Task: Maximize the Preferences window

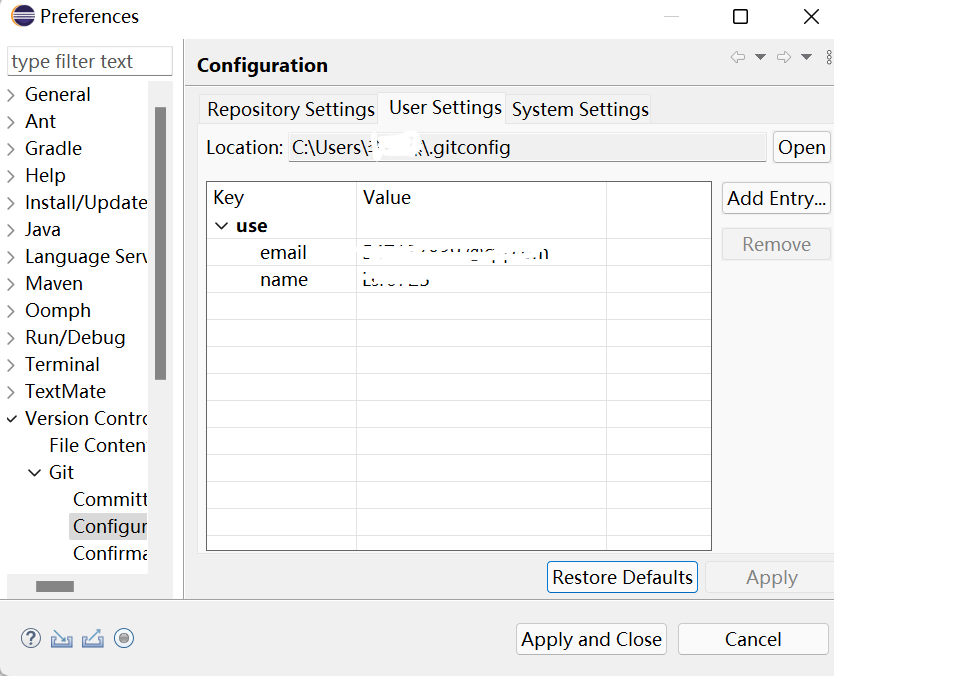Action: coord(740,17)
